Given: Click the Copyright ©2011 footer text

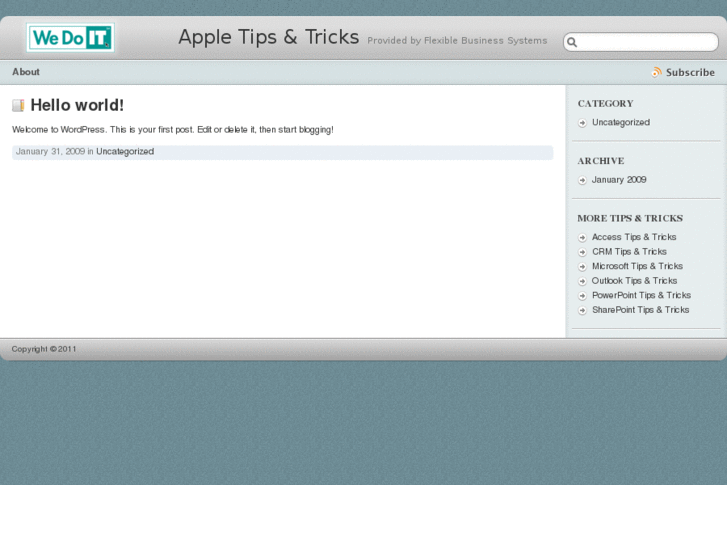Looking at the screenshot, I should [x=44, y=349].
